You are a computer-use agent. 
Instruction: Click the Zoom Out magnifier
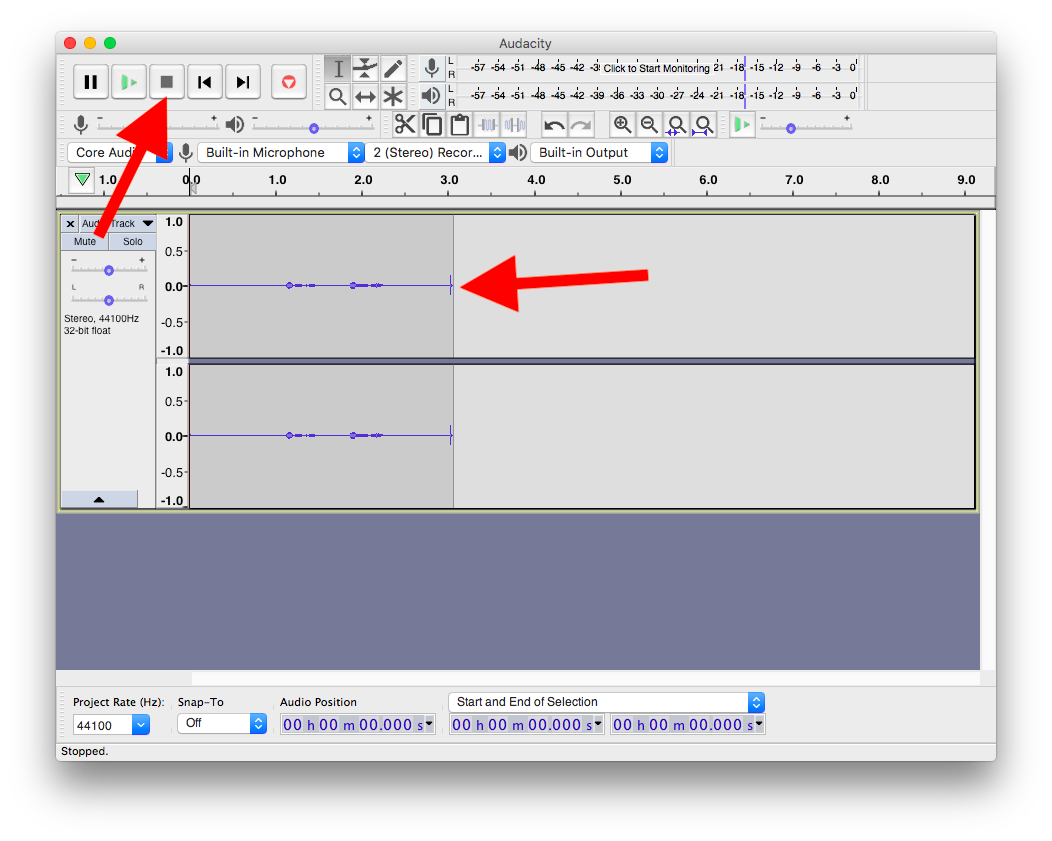[x=649, y=125]
